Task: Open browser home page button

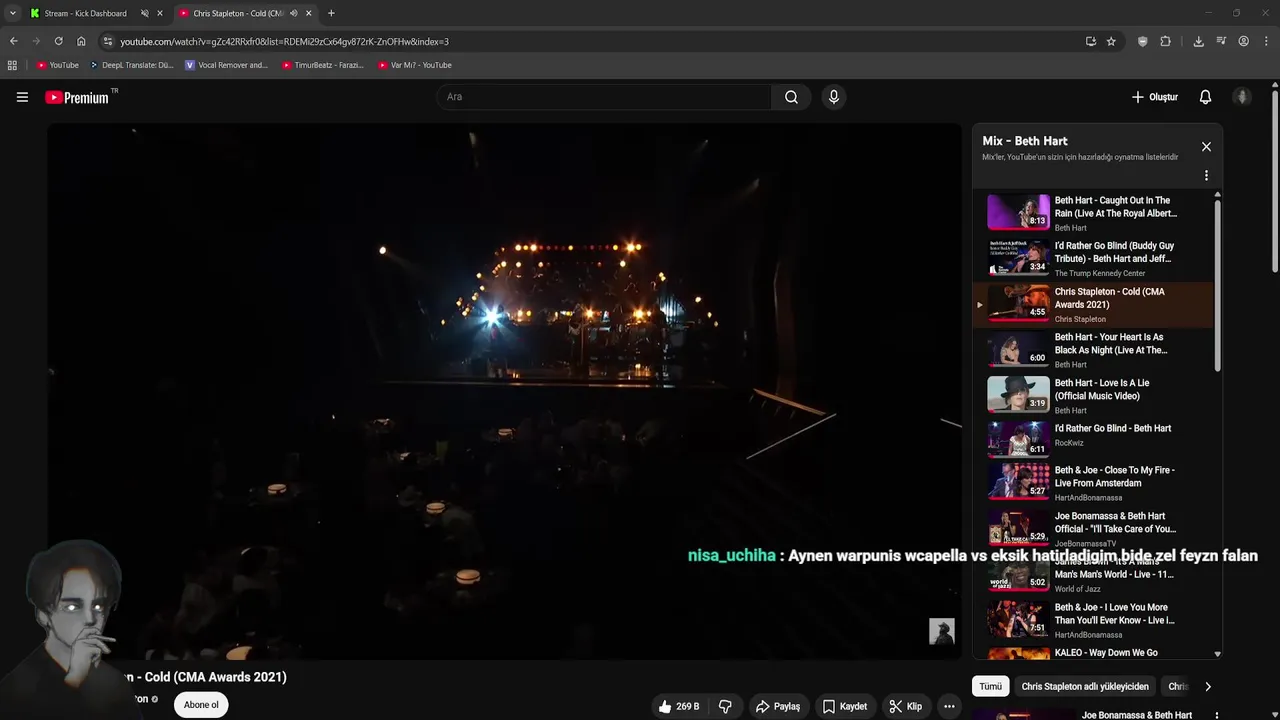Action: point(81,41)
